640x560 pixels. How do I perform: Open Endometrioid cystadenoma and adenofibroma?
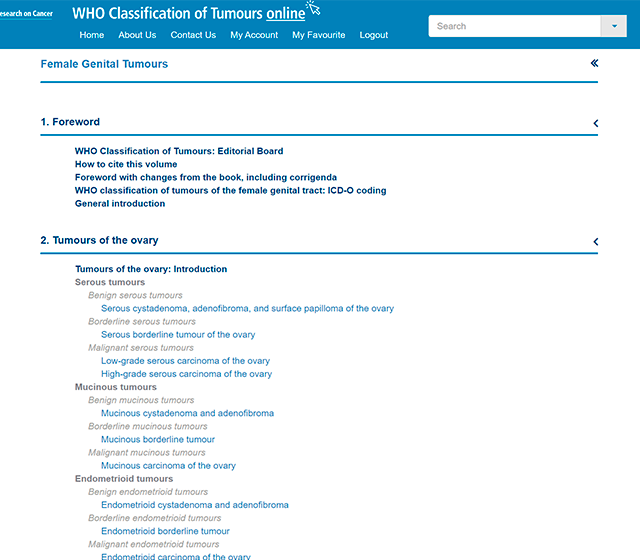(195, 505)
